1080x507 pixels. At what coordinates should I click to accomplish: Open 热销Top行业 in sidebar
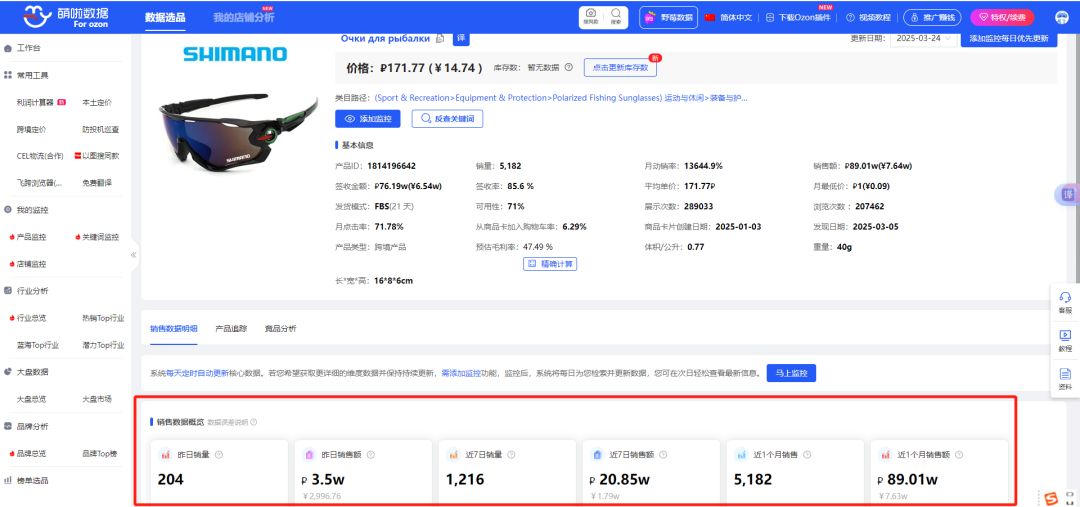(x=103, y=318)
